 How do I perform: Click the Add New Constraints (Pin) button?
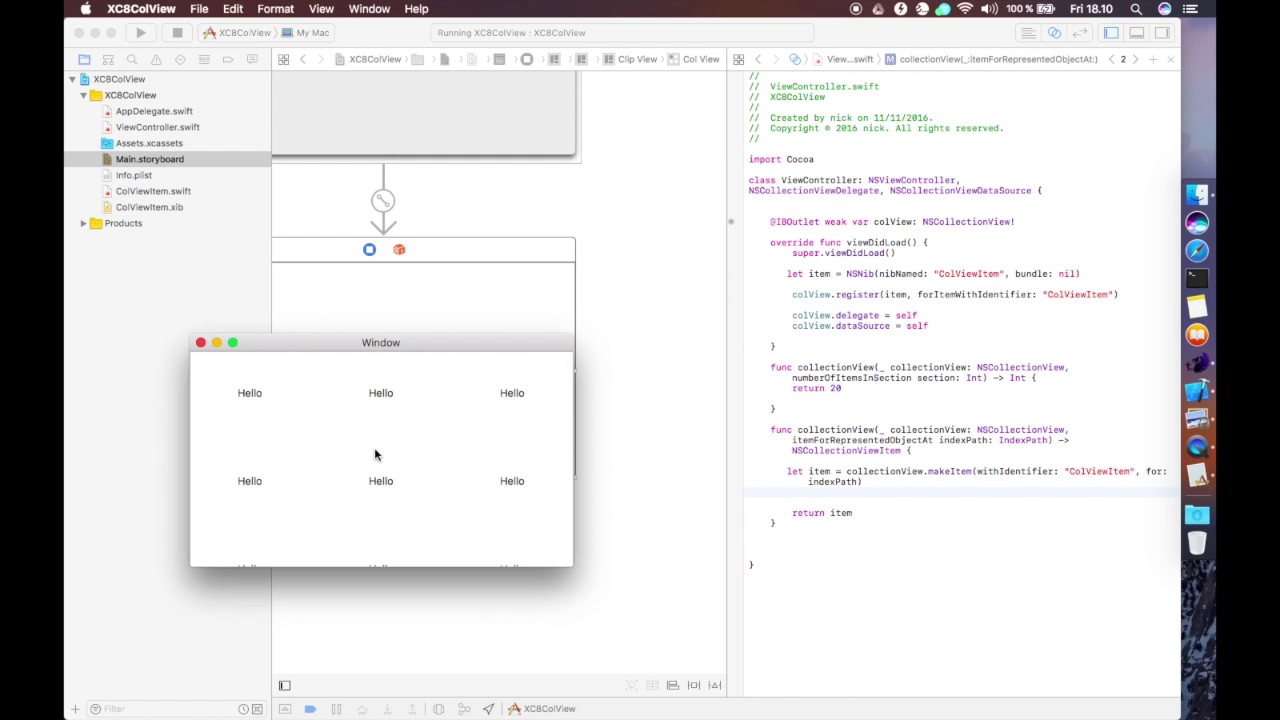(694, 685)
